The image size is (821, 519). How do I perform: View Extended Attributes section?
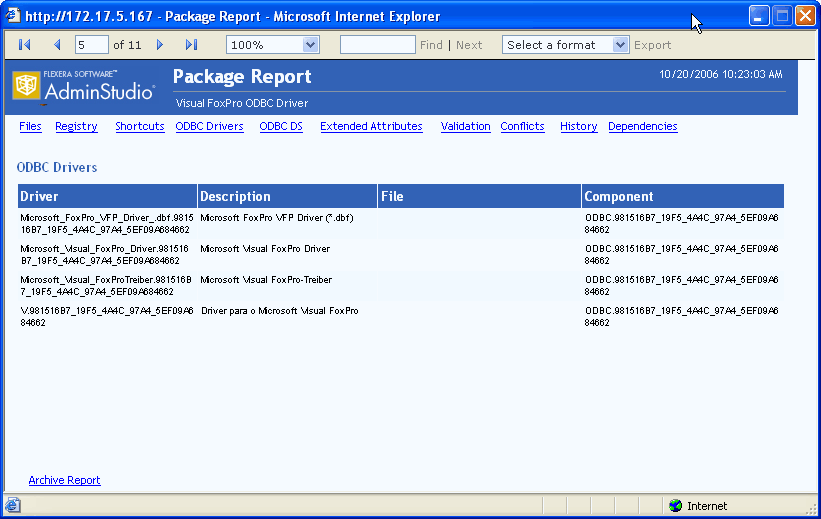371,127
